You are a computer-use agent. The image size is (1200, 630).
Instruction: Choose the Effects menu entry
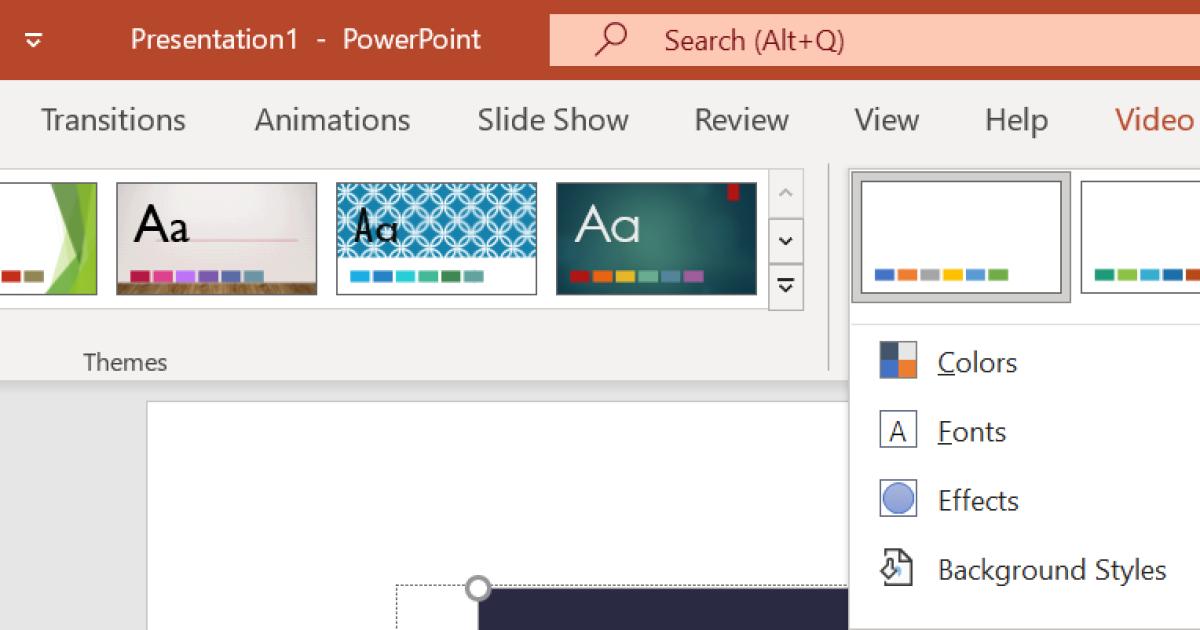978,500
